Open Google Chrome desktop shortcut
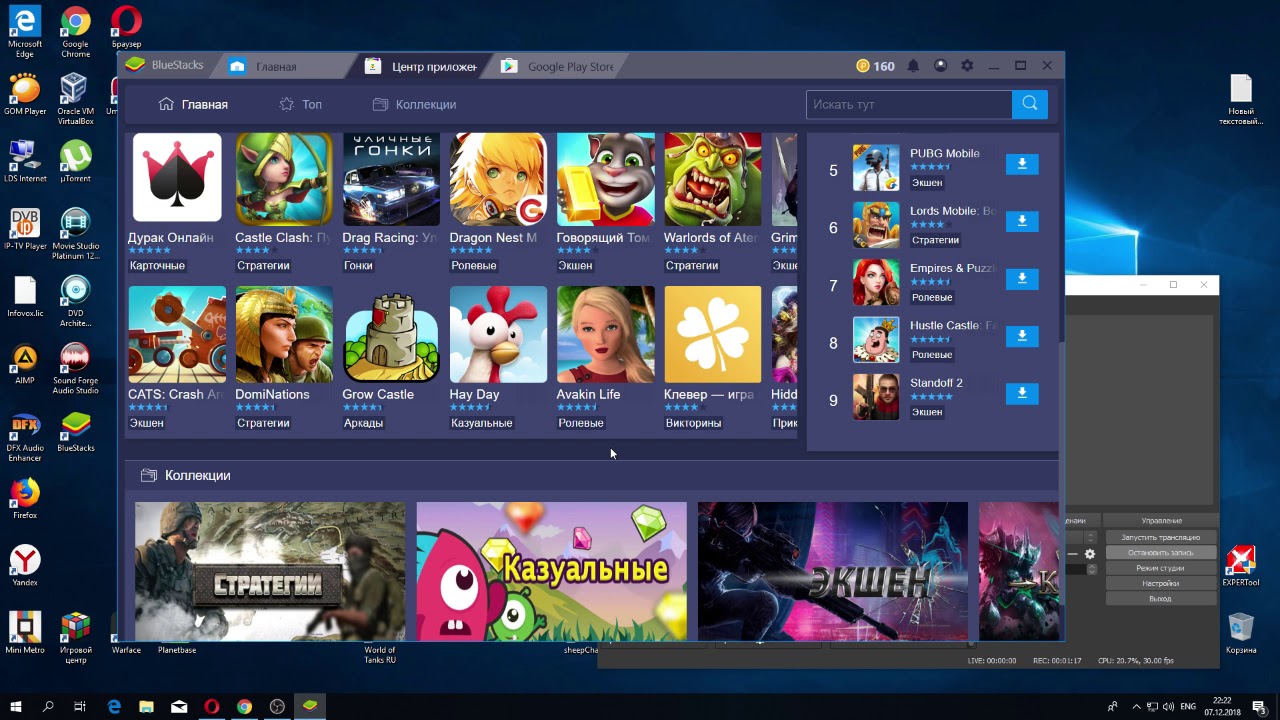1280x720 pixels. coord(75,32)
